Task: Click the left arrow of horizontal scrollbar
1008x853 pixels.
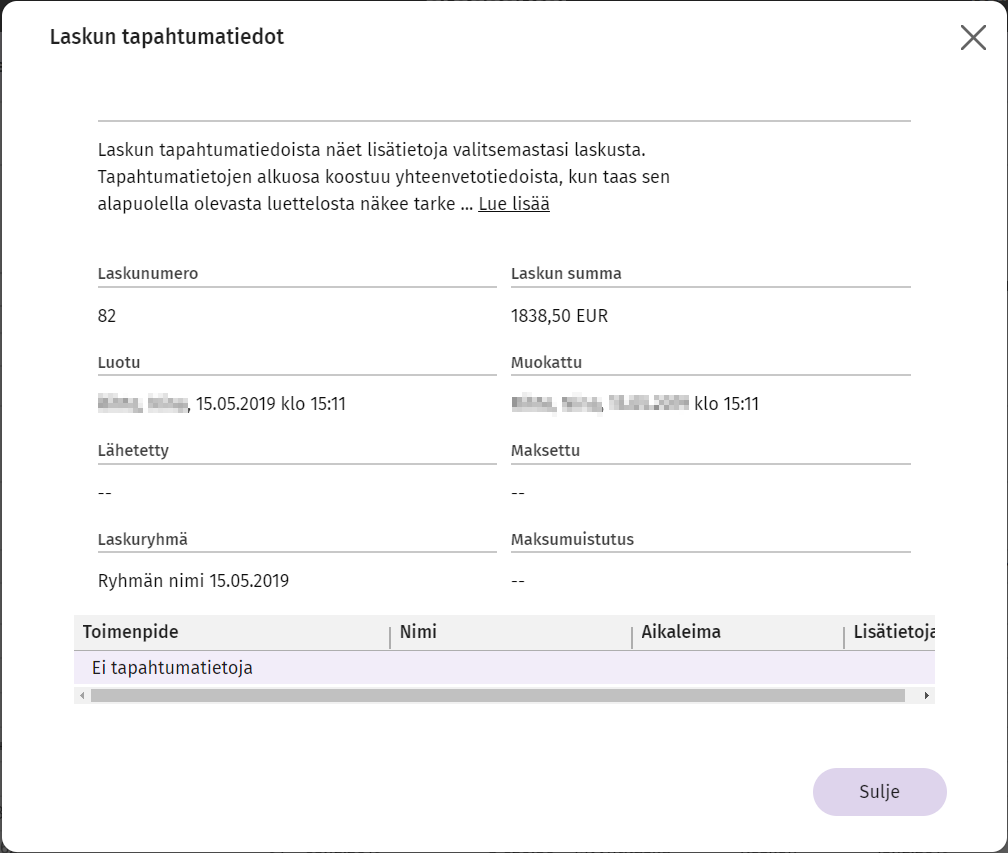Action: [82, 696]
